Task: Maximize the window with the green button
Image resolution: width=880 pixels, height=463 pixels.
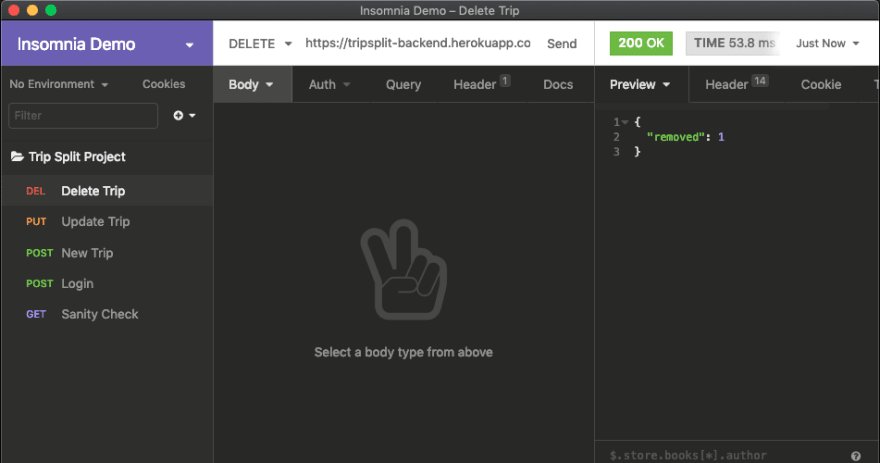Action: [x=51, y=10]
